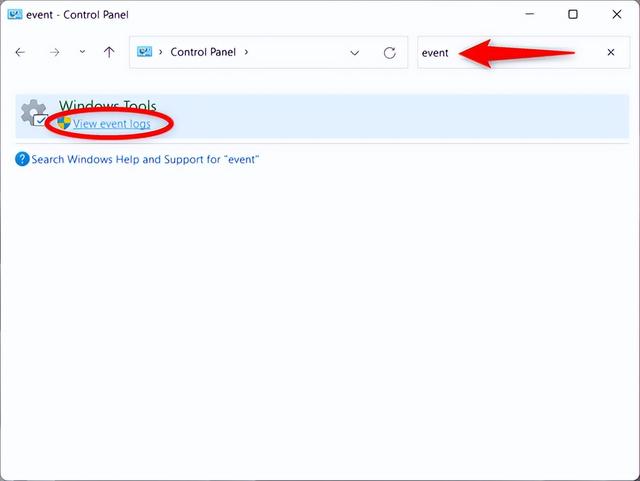Image resolution: width=640 pixels, height=481 pixels.
Task: Open address bar history dropdown
Action: coord(355,53)
